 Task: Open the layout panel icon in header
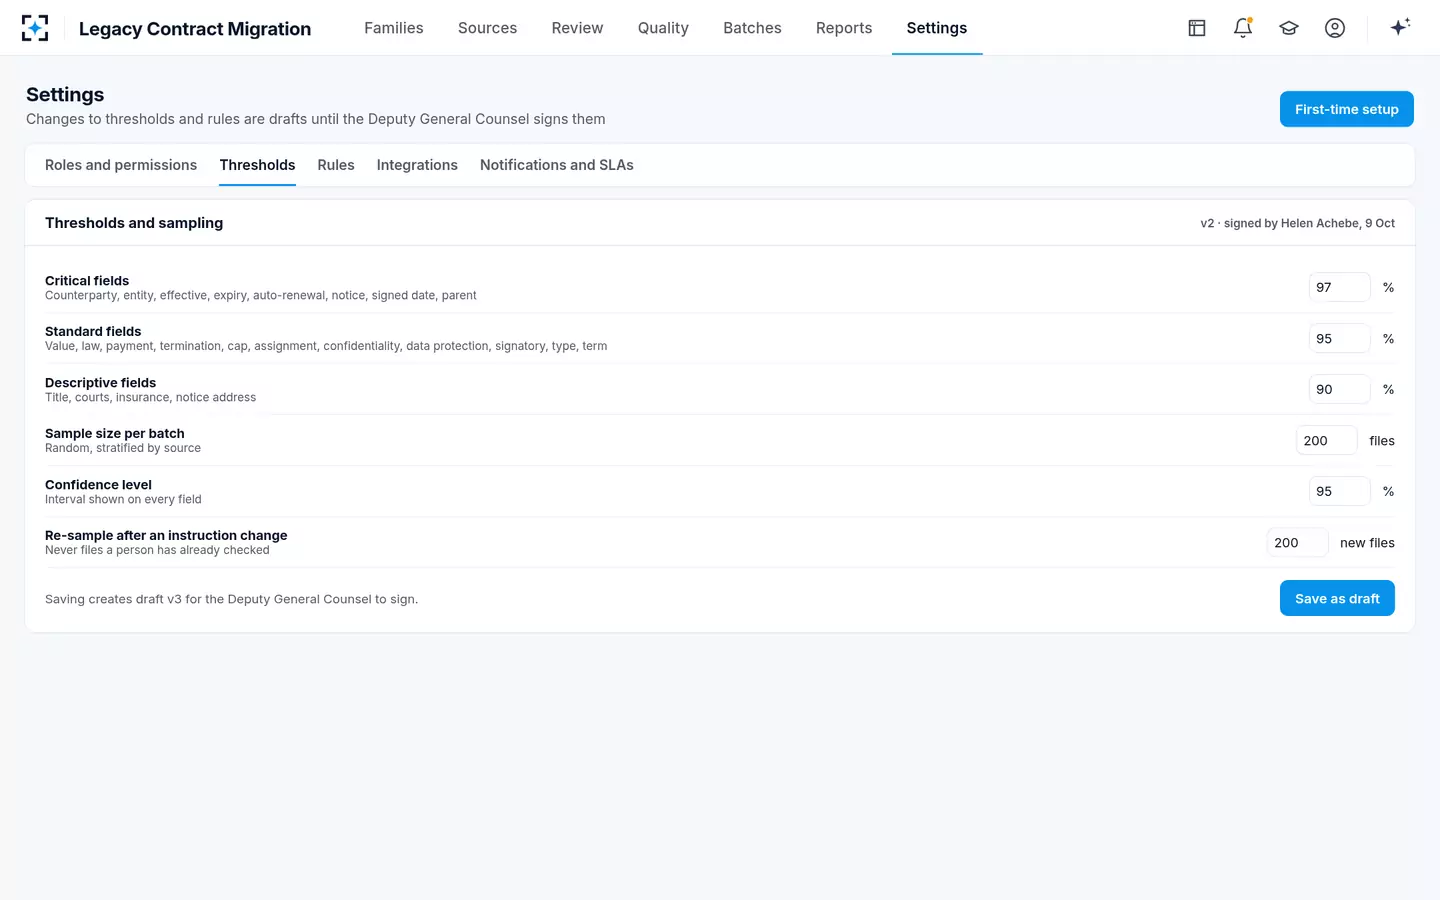1197,28
